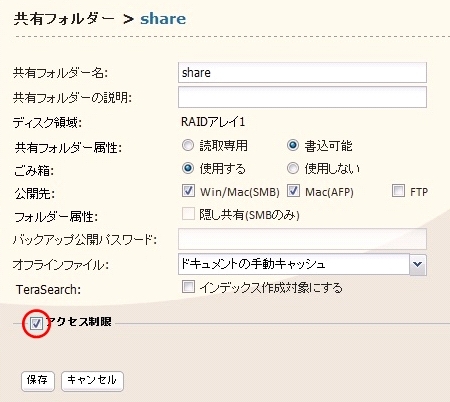
Task: Select the 書込可能 radio button
Action: click(293, 145)
